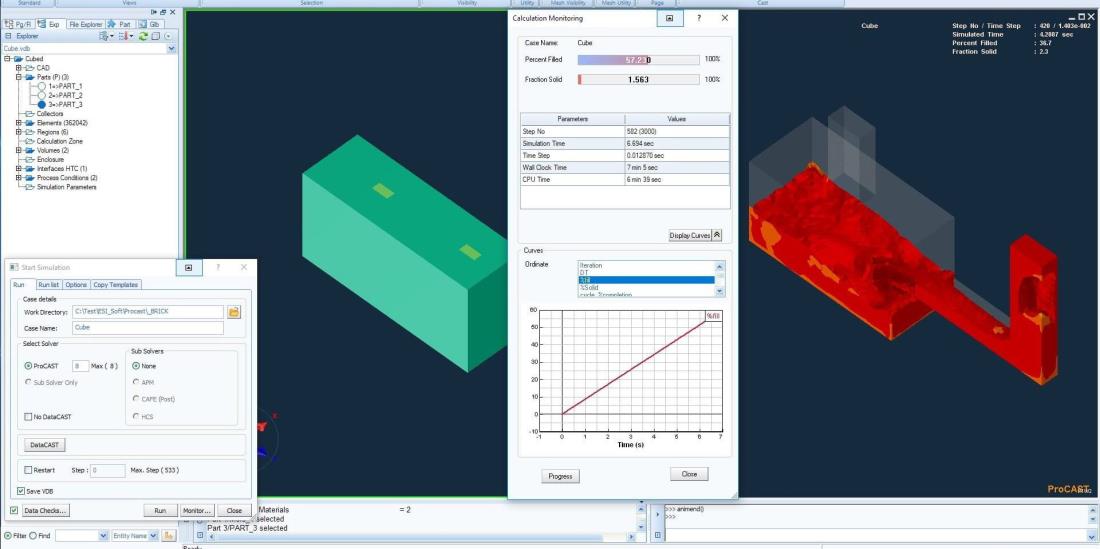Open the Copy Templates tab

116,285
